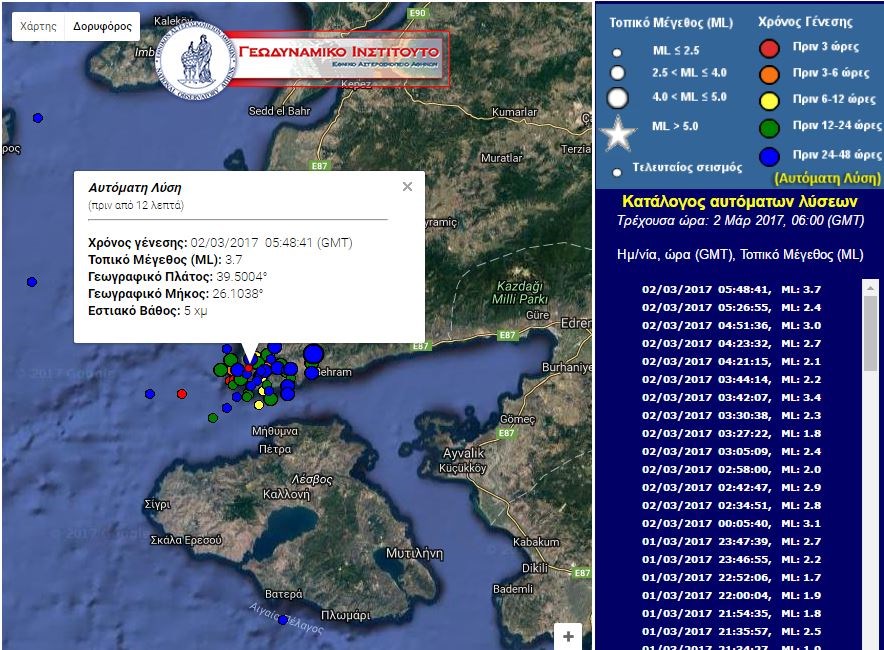Viewport: 884px width, 650px height.
Task: Click the red 'Πριν 3 ώρες' legend circle
Action: click(768, 48)
